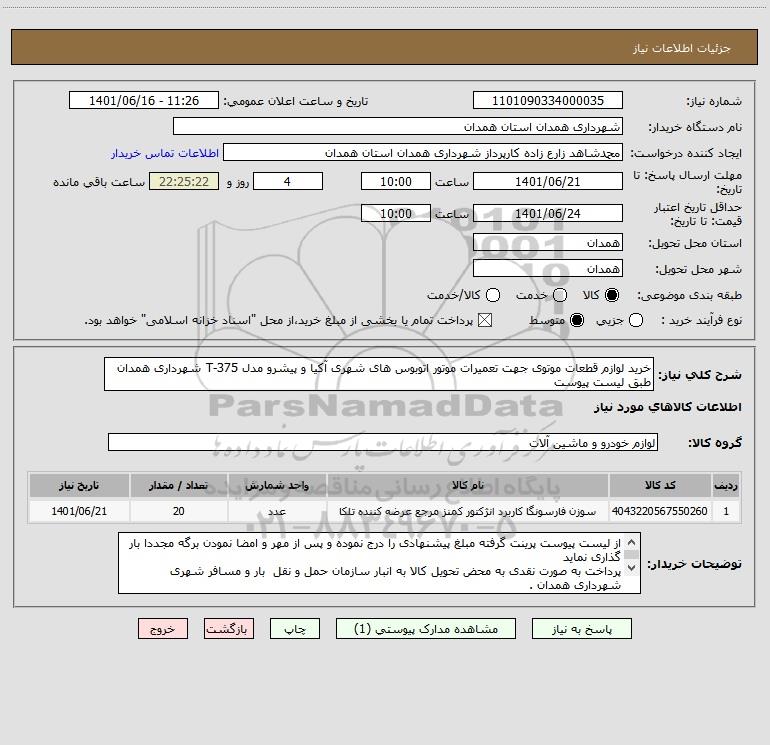
Task: Click the نام کالا column header
Action: (x=468, y=485)
